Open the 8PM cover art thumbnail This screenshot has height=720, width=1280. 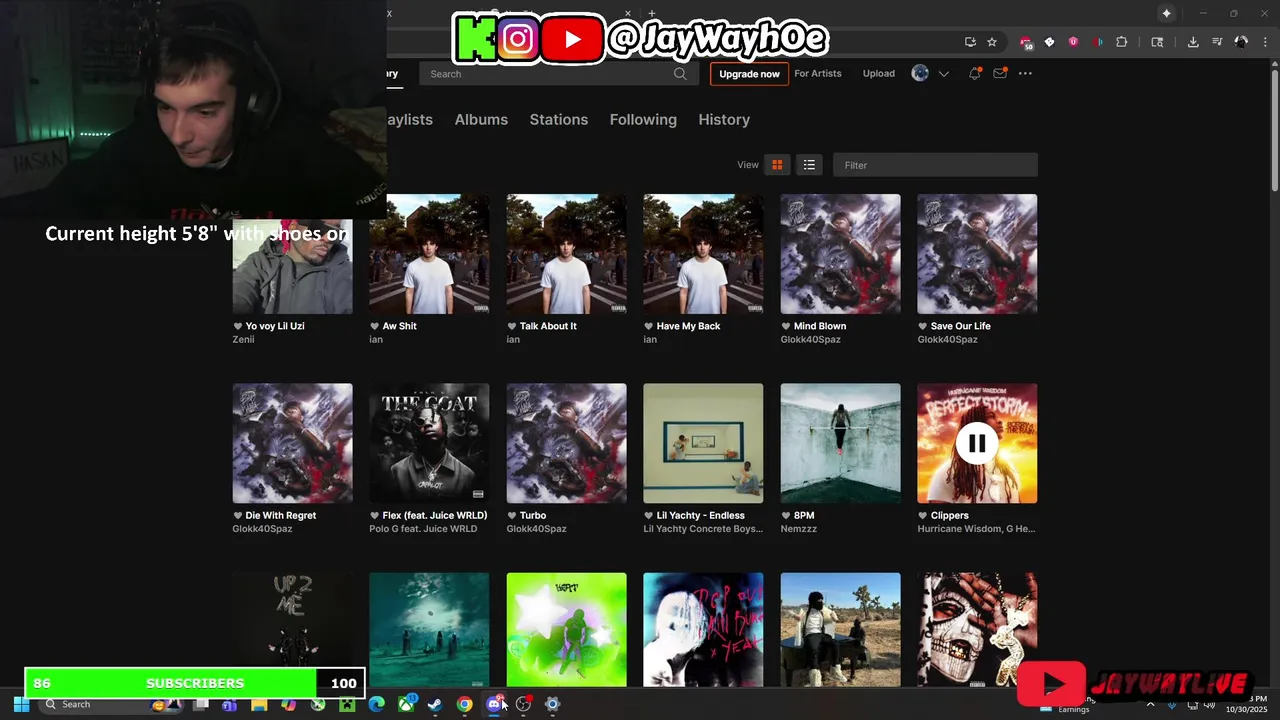tap(840, 443)
